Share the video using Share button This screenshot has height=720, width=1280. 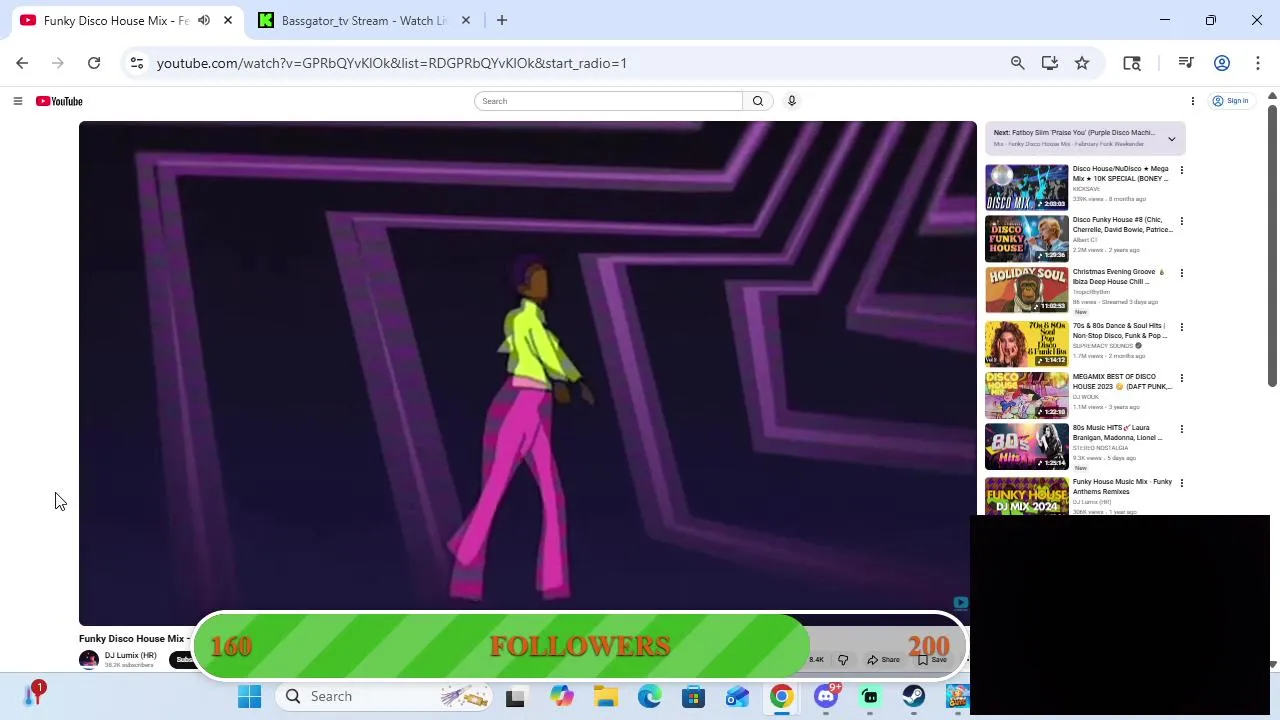point(883,660)
